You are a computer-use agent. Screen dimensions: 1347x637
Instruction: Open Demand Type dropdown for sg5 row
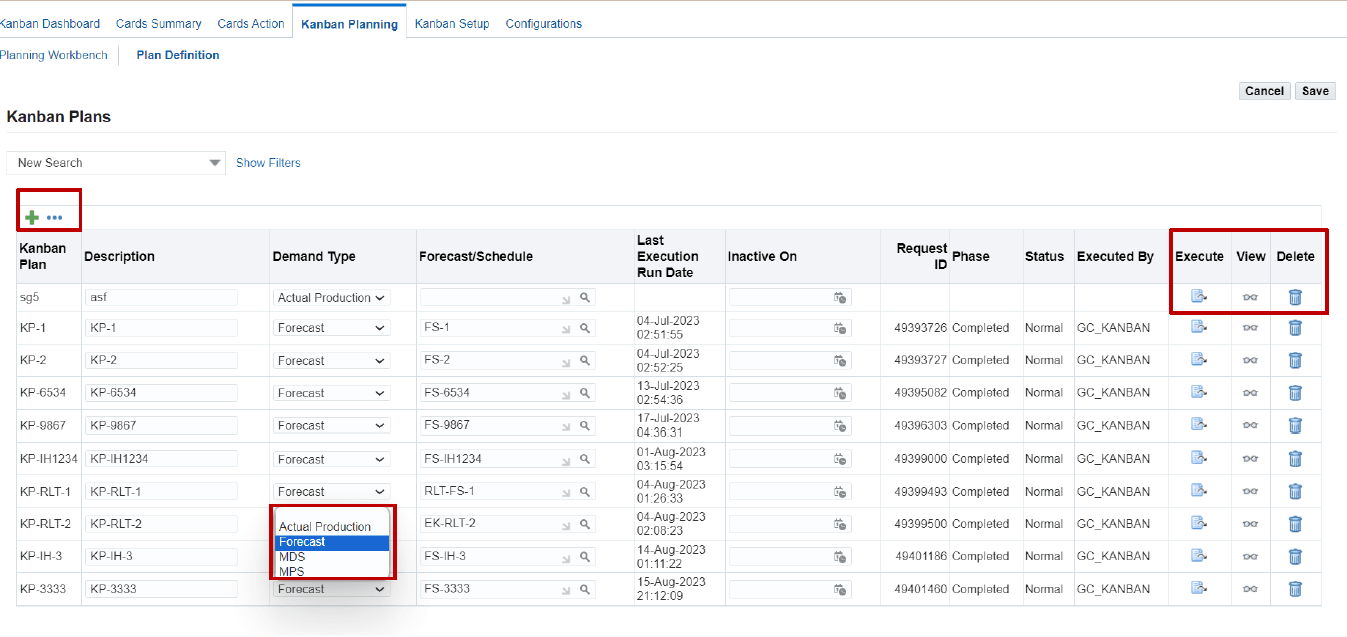(x=332, y=297)
